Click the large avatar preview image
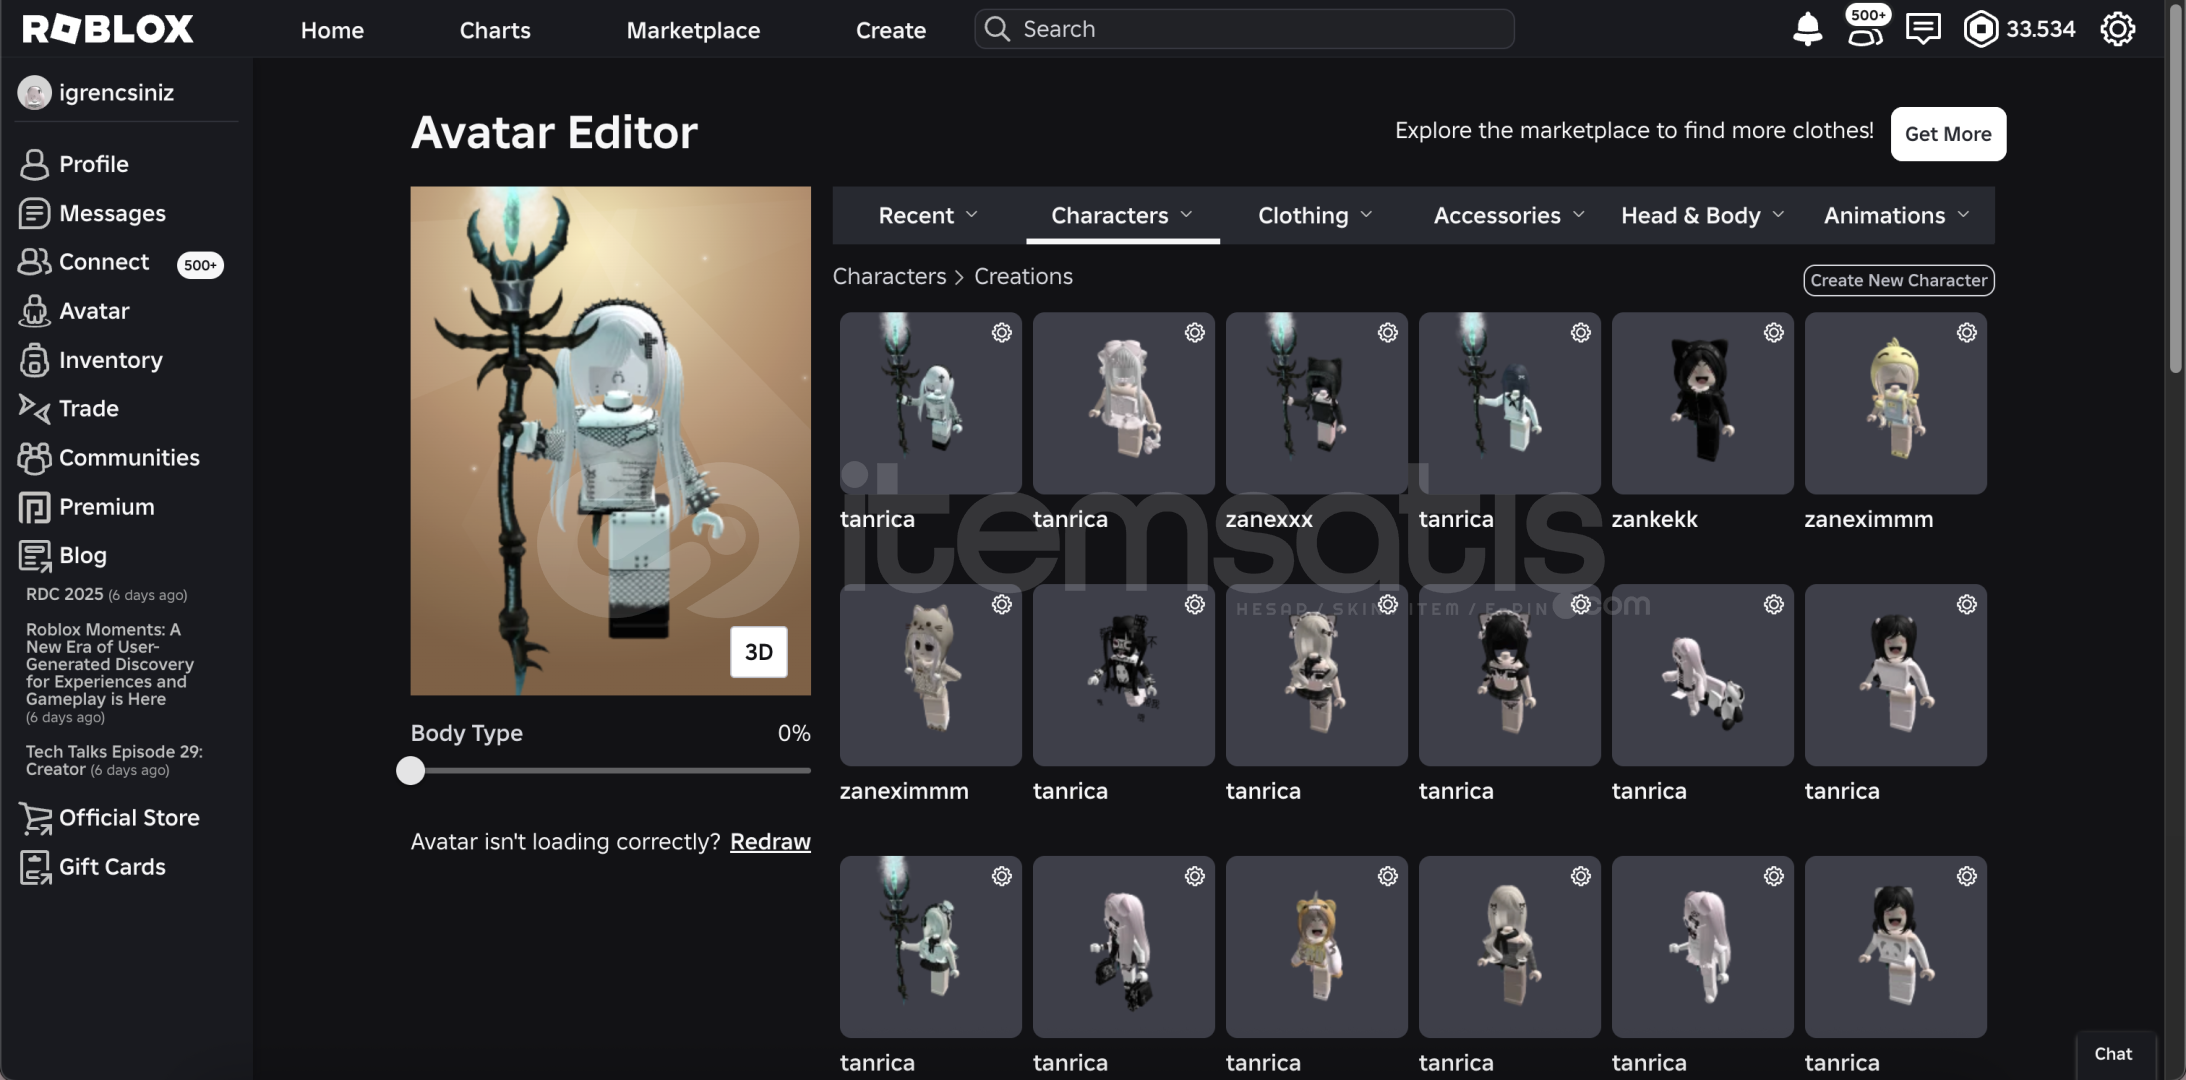The height and width of the screenshot is (1080, 2186). pyautogui.click(x=610, y=441)
